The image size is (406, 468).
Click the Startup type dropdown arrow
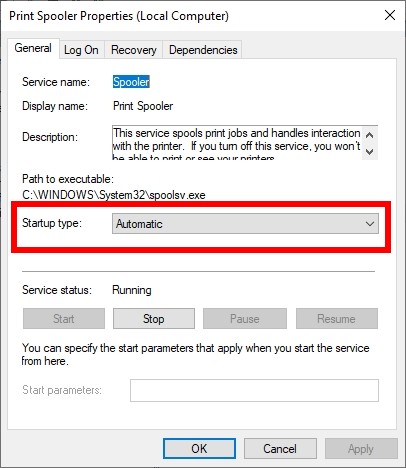[370, 224]
